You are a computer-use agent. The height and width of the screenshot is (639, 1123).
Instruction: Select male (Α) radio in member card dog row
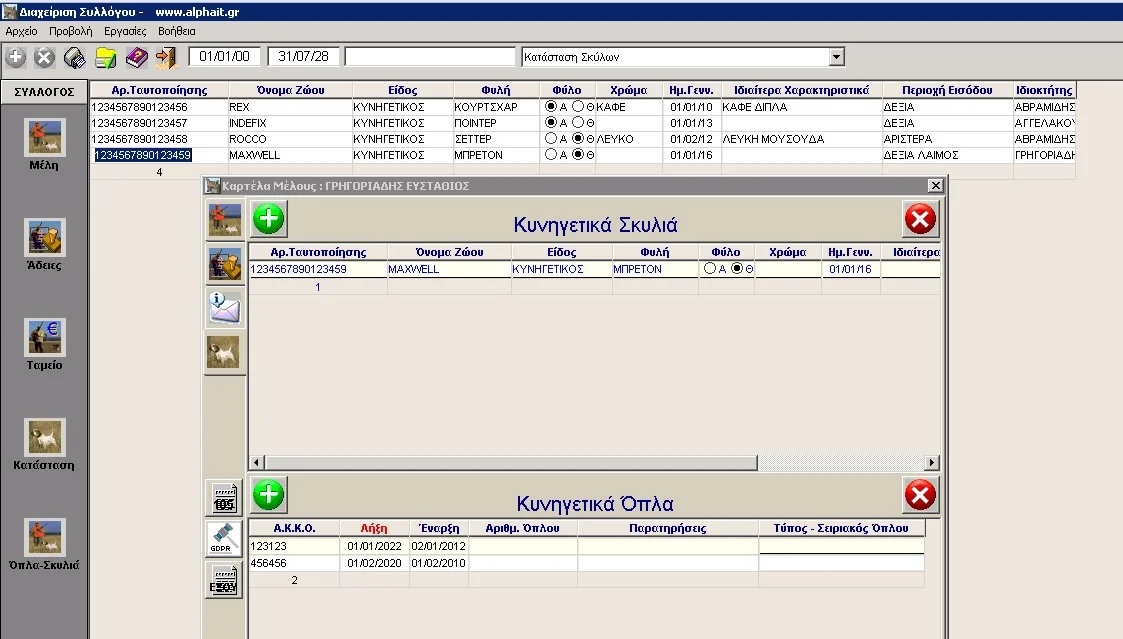(x=710, y=268)
